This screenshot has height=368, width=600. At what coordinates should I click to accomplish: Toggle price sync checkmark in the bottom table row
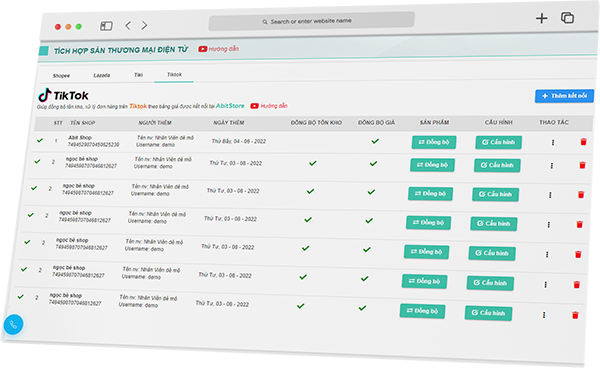[362, 308]
